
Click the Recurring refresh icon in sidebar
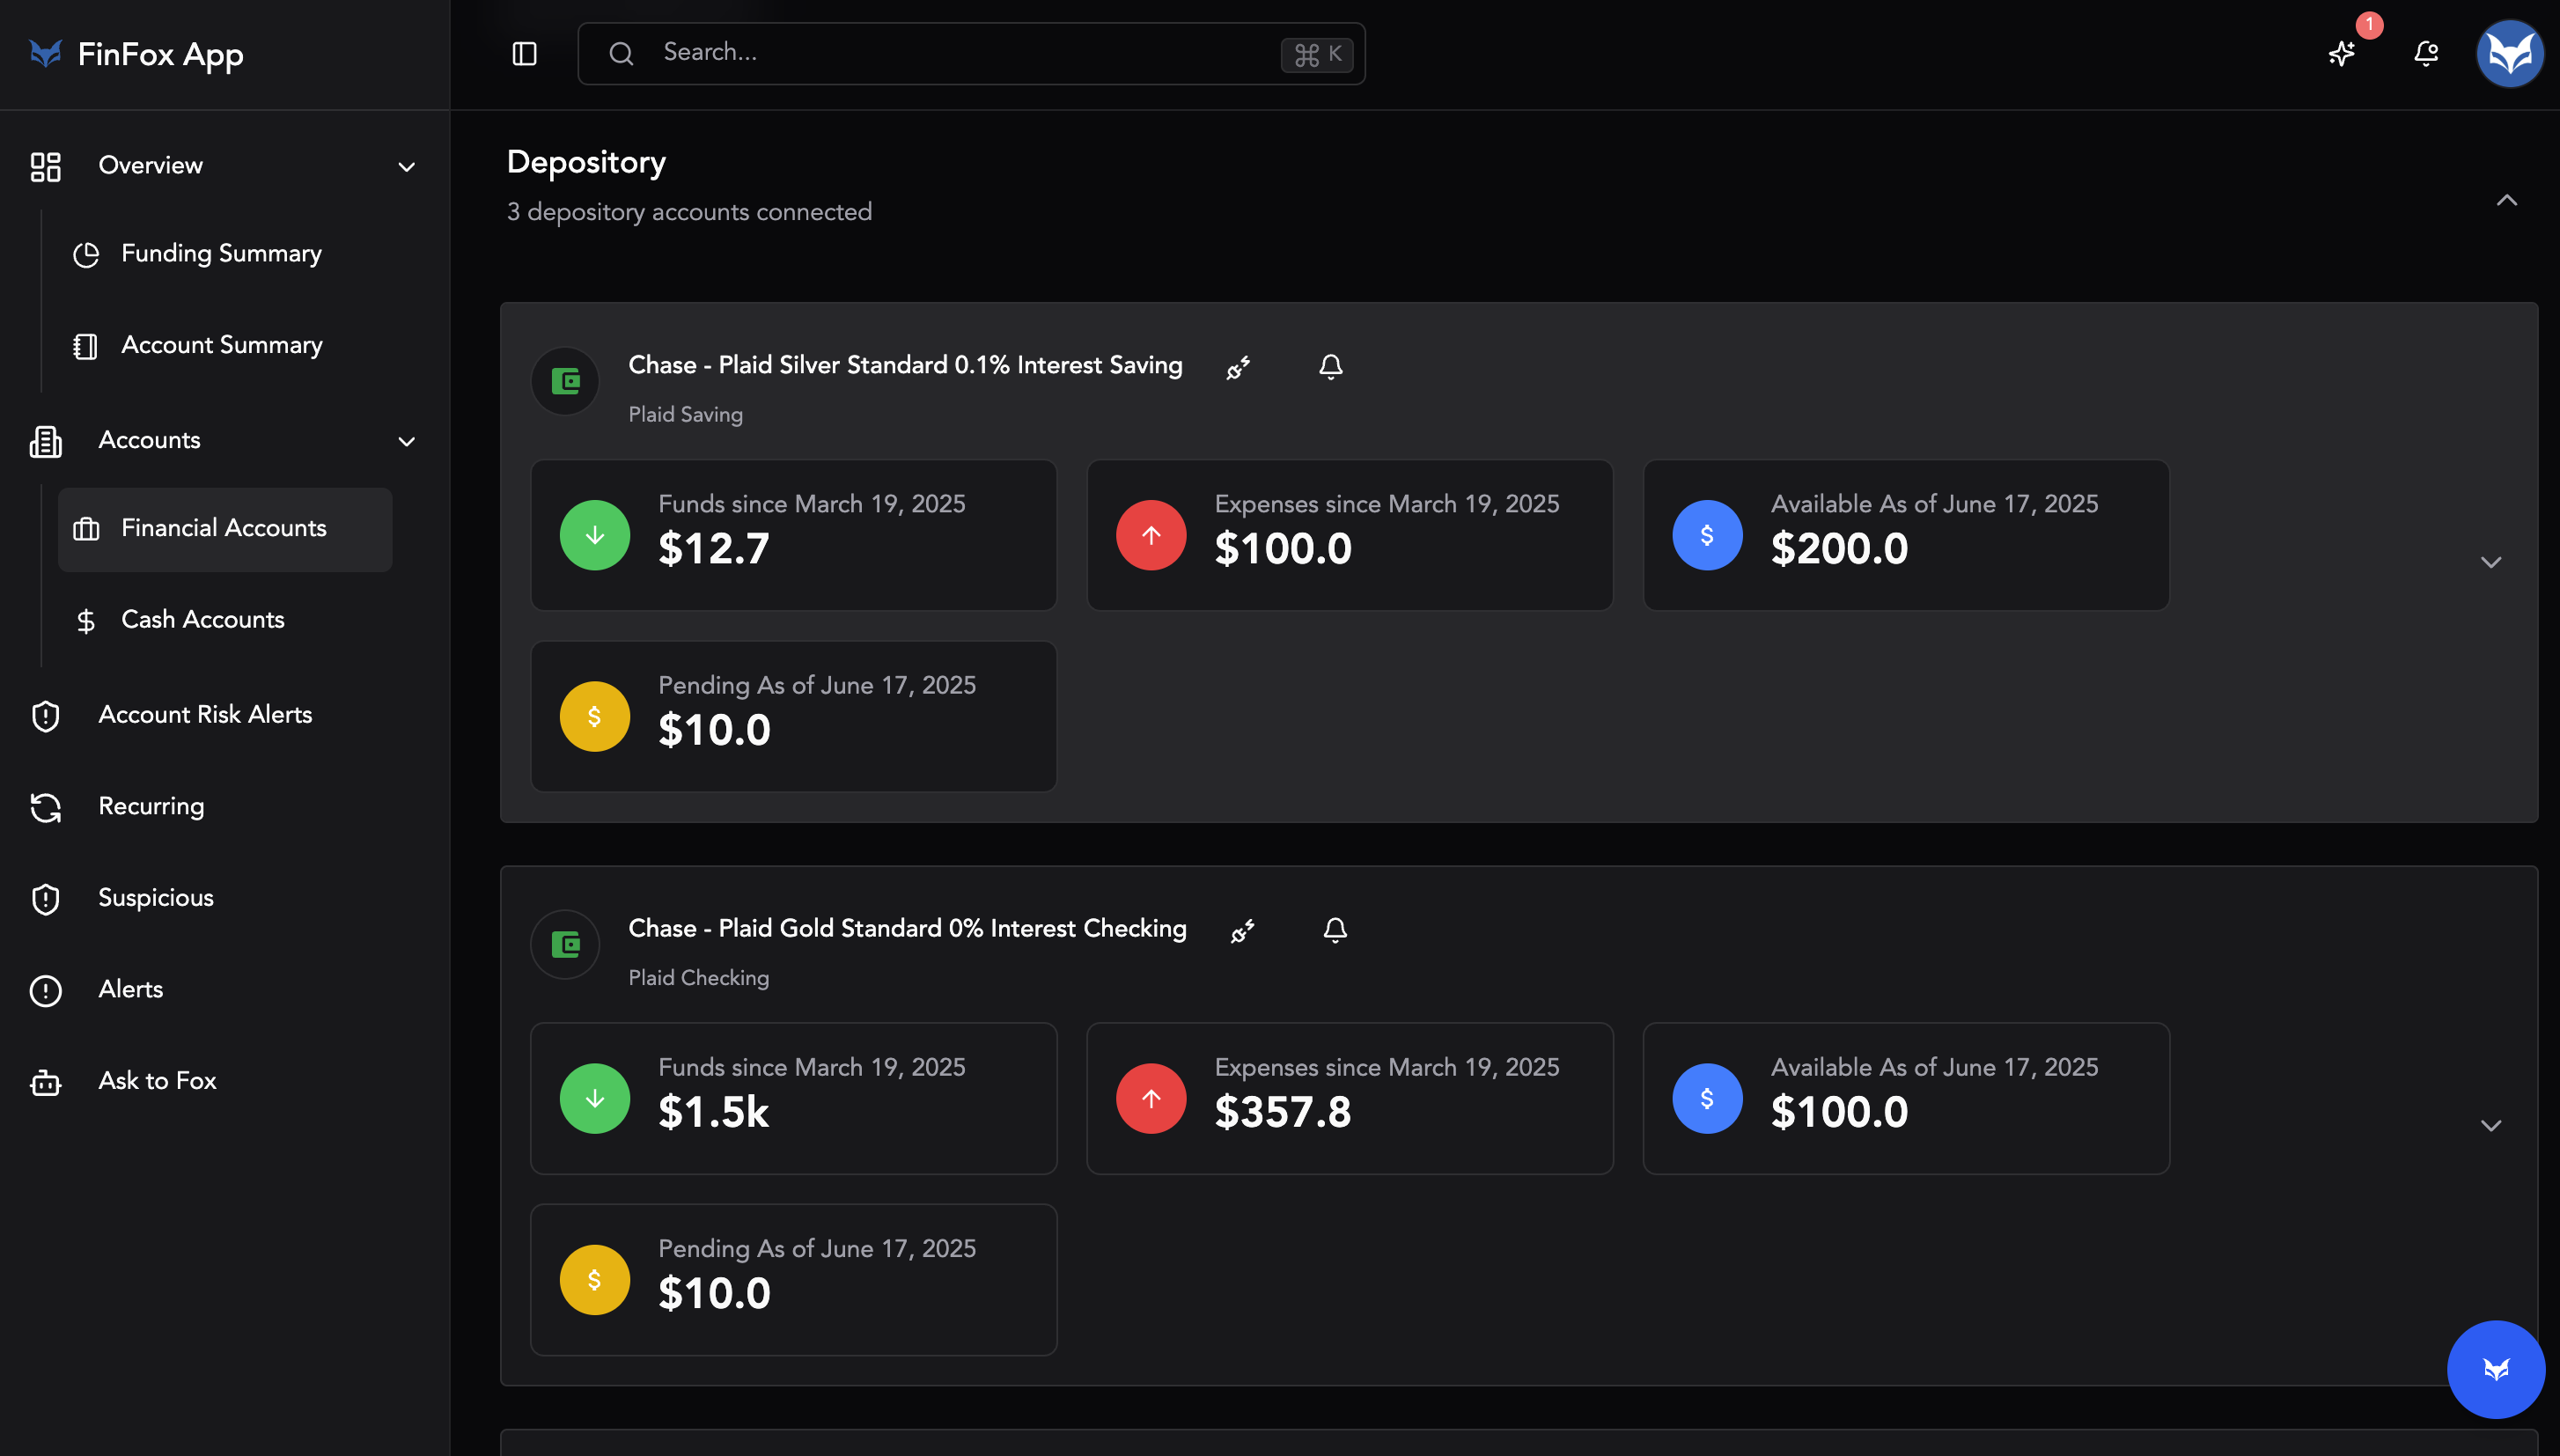[x=46, y=807]
